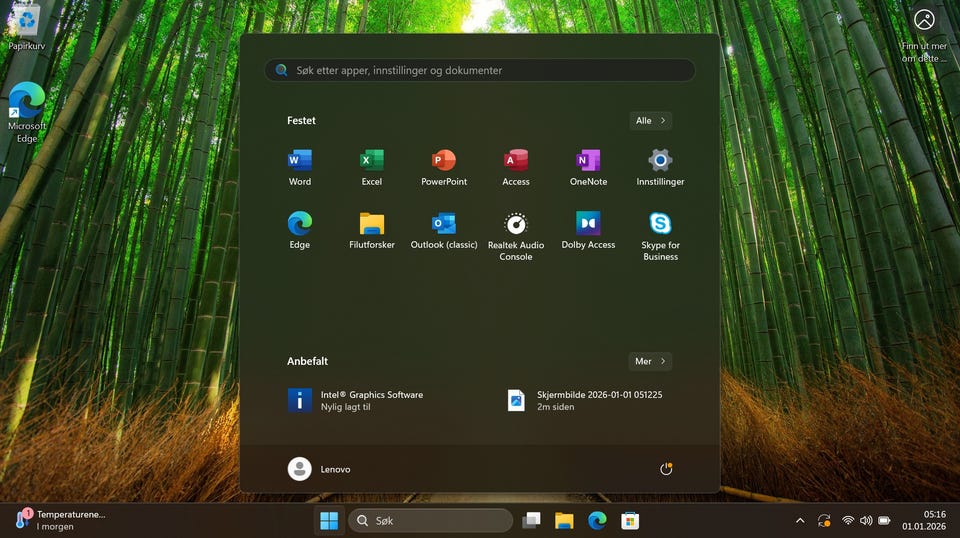960x538 pixels.
Task: Open PowerPoint pinned app
Action: pos(444,167)
